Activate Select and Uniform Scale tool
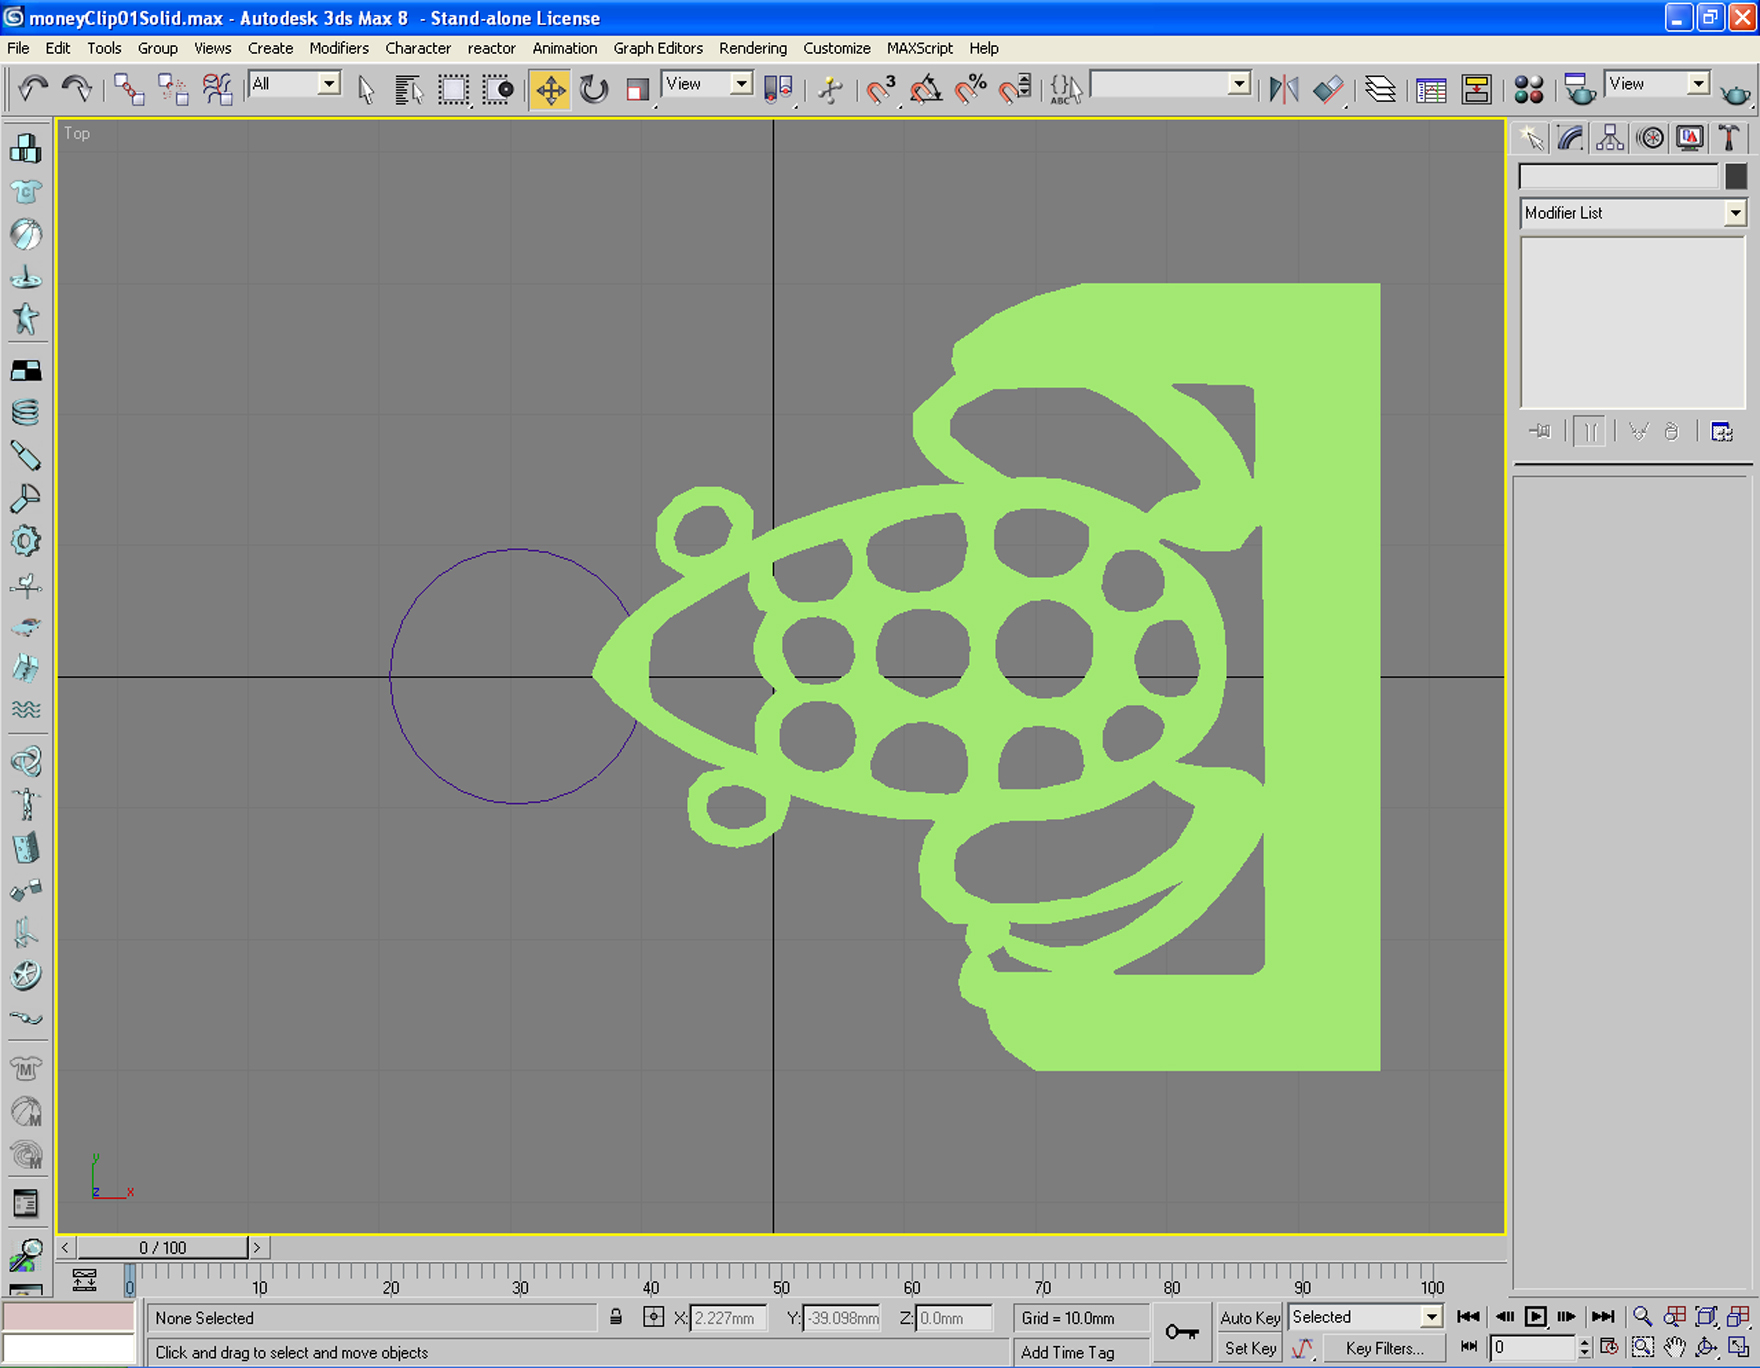 click(637, 89)
